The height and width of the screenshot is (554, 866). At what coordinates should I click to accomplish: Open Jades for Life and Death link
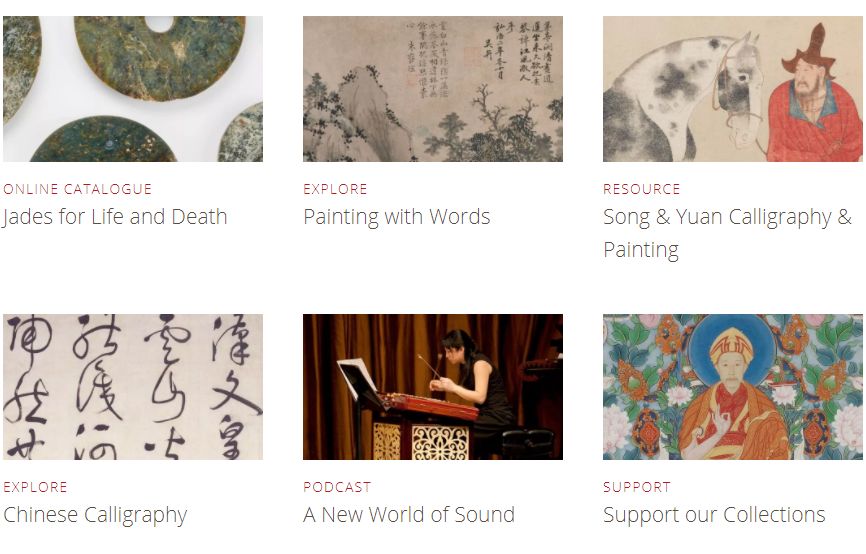pos(115,217)
